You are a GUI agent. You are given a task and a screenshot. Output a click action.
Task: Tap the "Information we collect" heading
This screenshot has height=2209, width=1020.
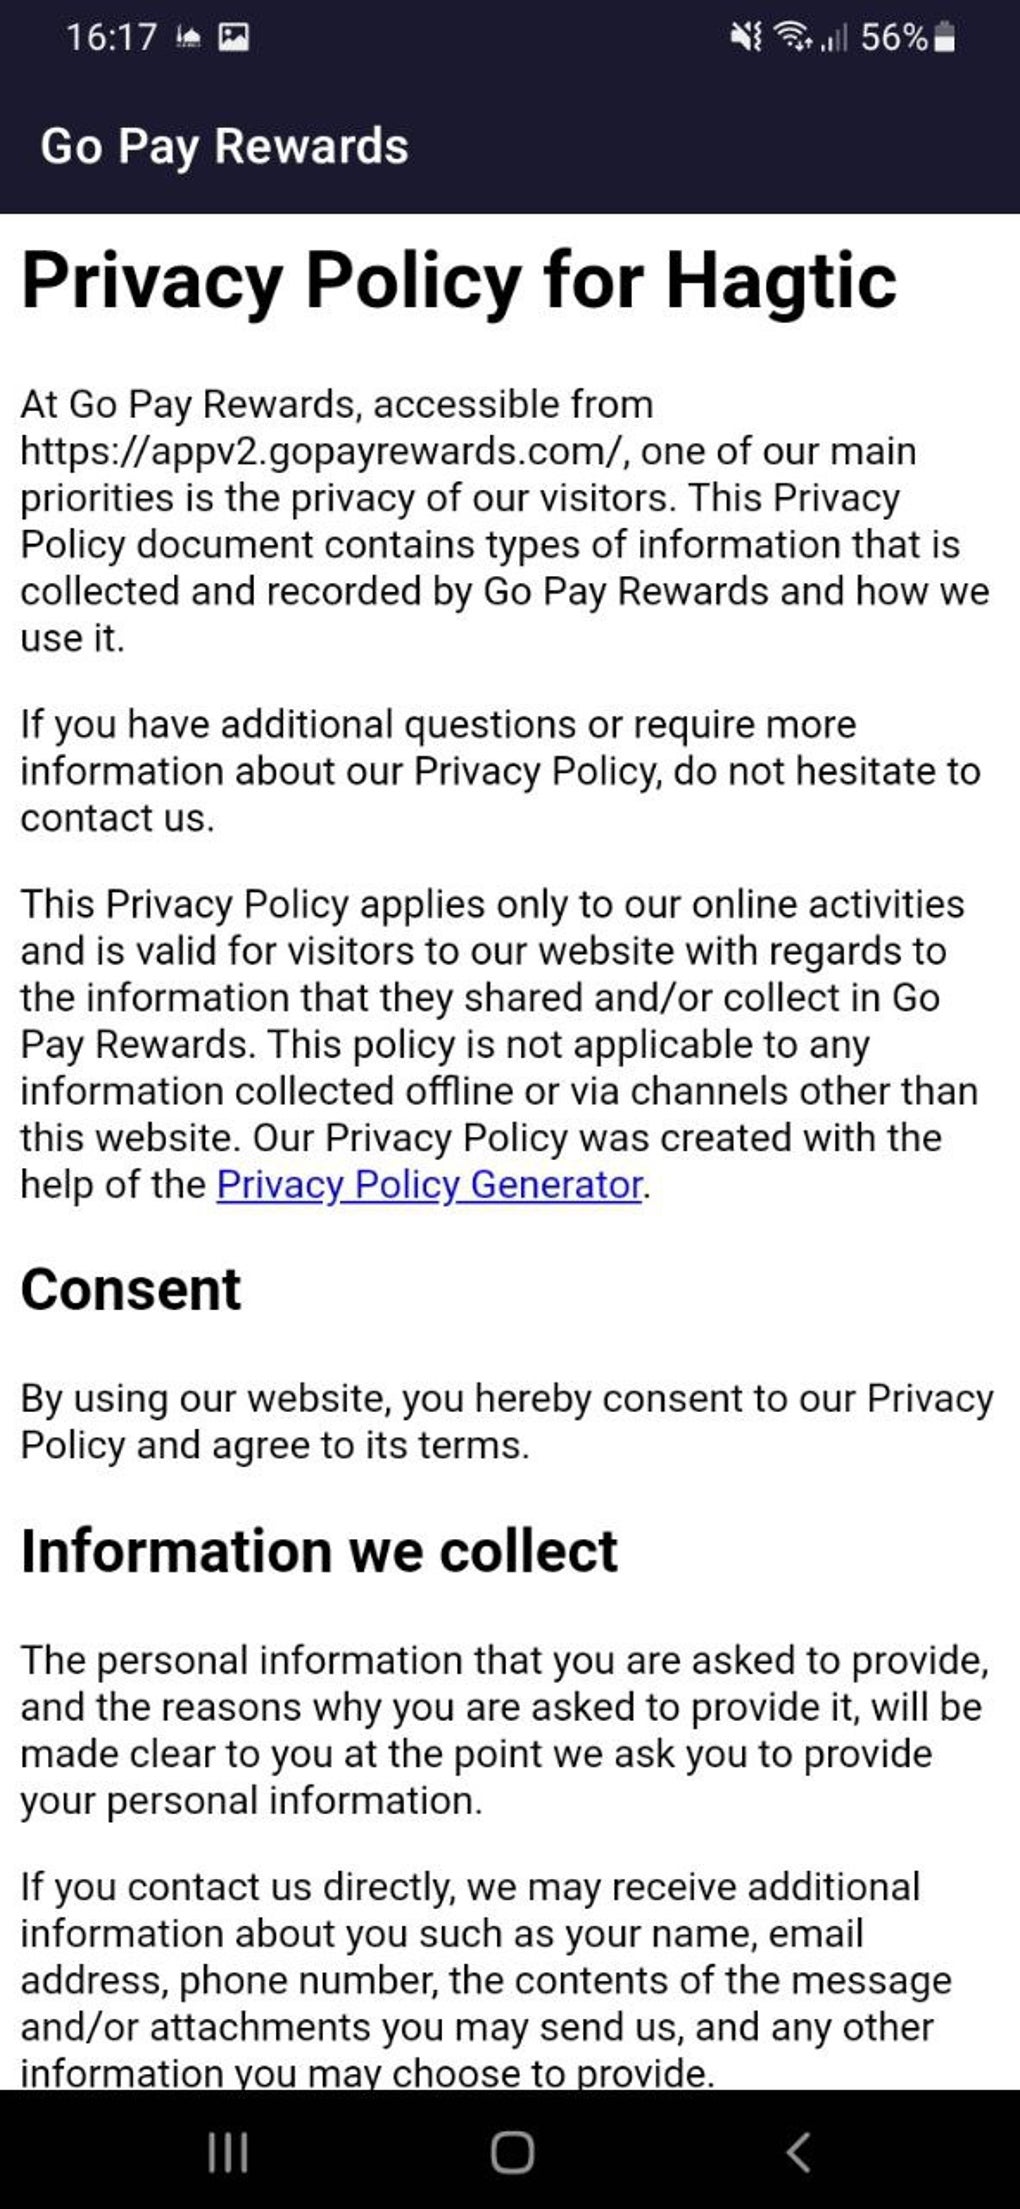click(319, 1550)
